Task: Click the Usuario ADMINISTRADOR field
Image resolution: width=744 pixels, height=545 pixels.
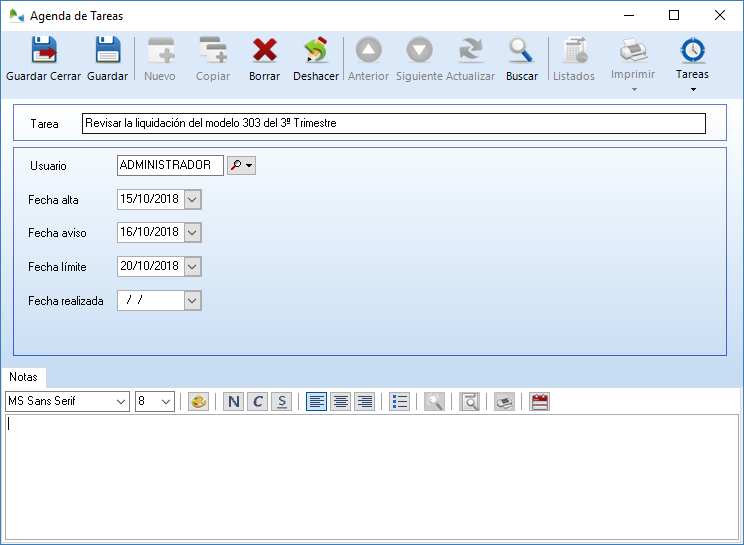Action: (x=170, y=166)
